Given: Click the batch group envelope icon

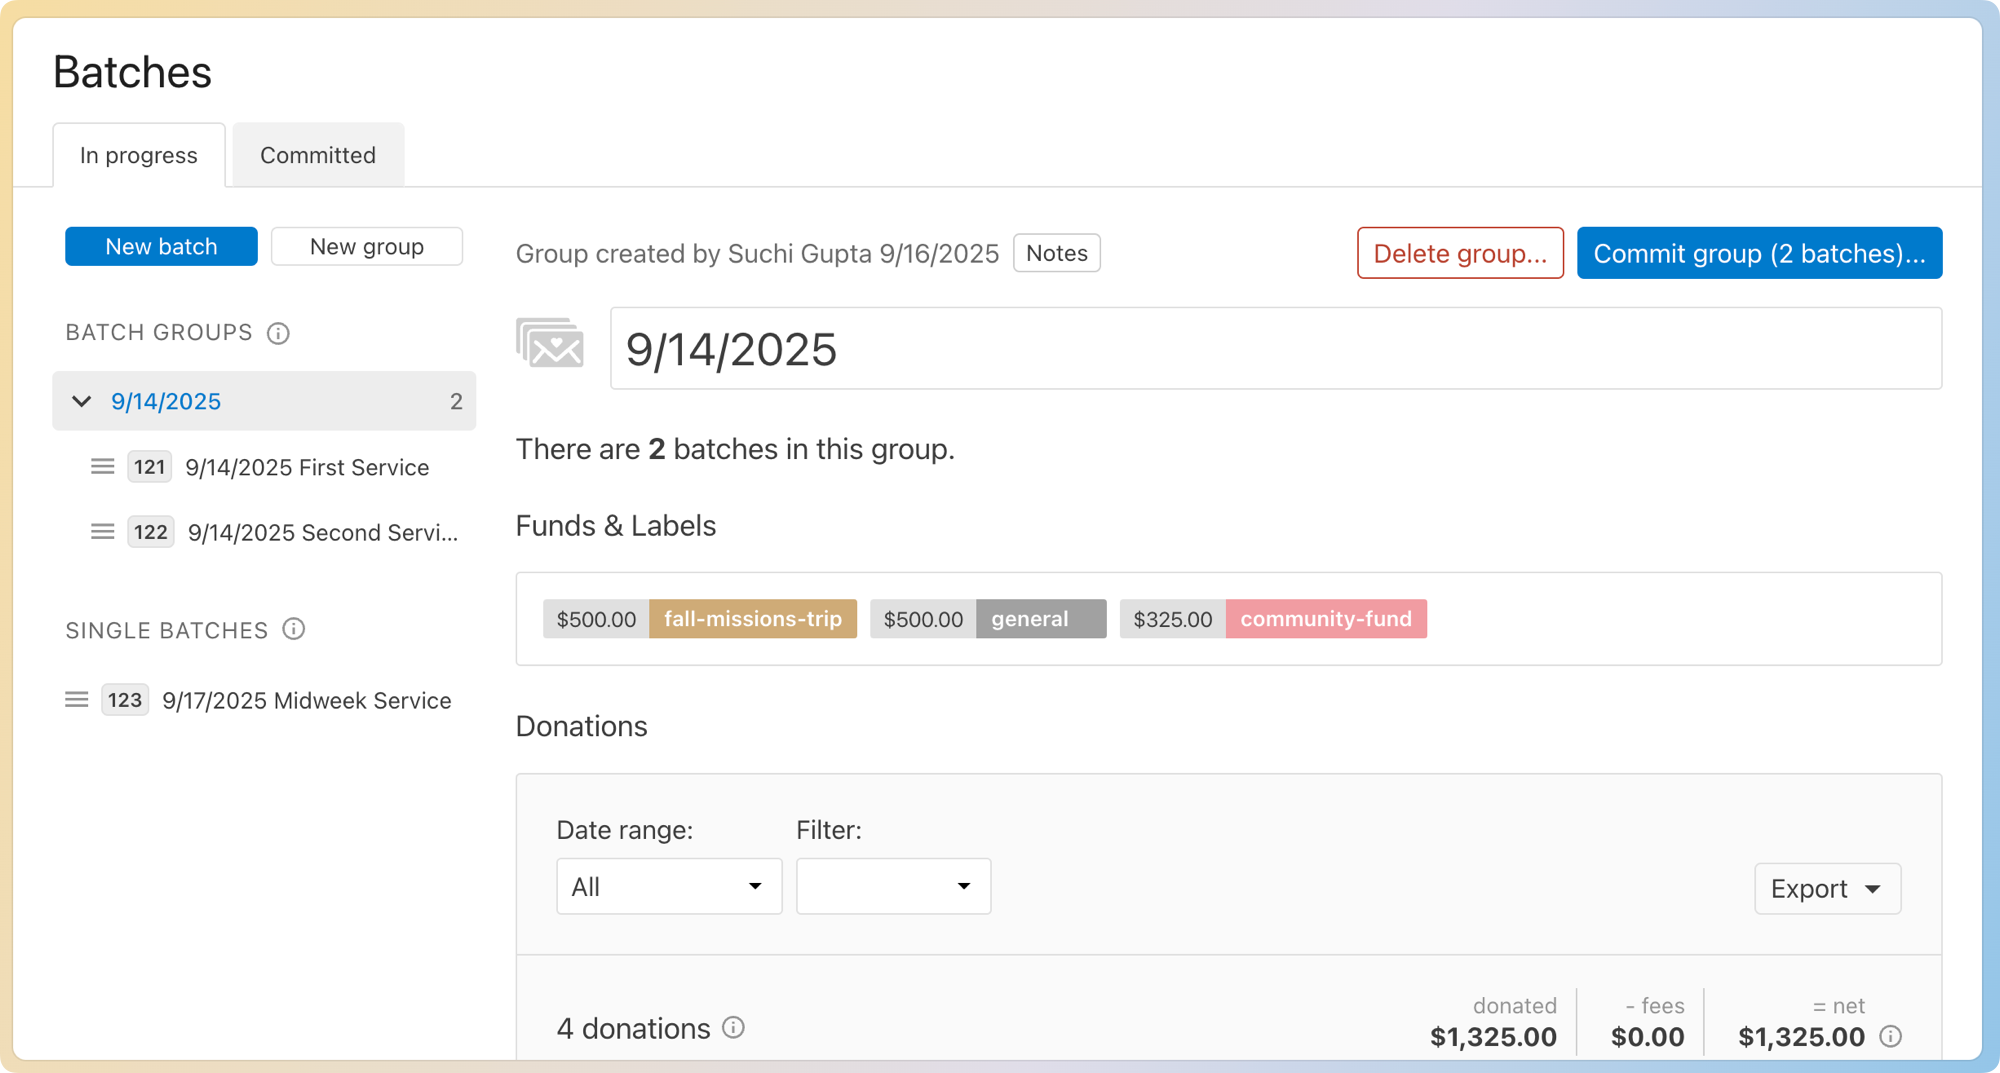Looking at the screenshot, I should point(550,344).
